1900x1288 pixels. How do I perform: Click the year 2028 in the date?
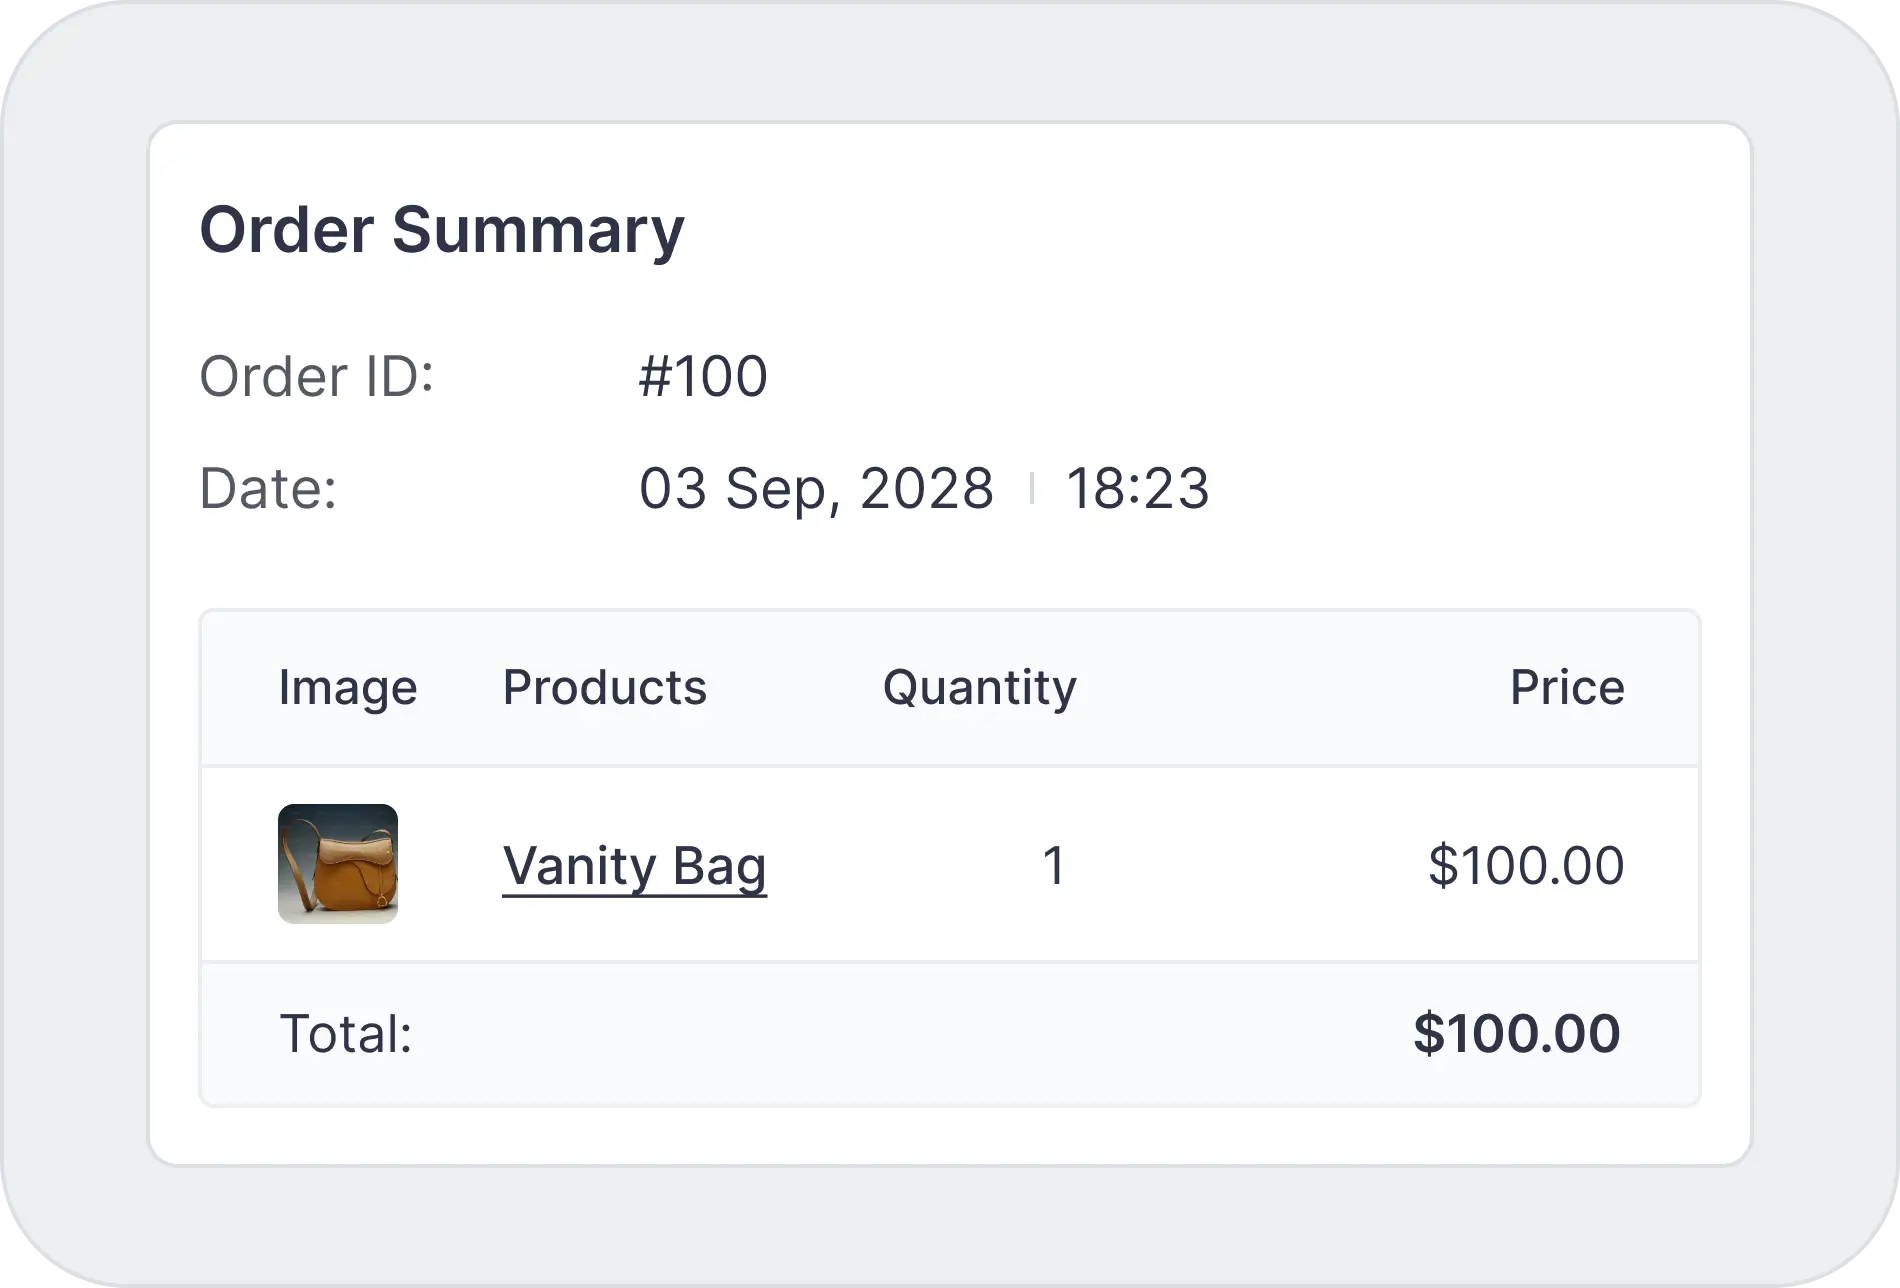point(926,489)
